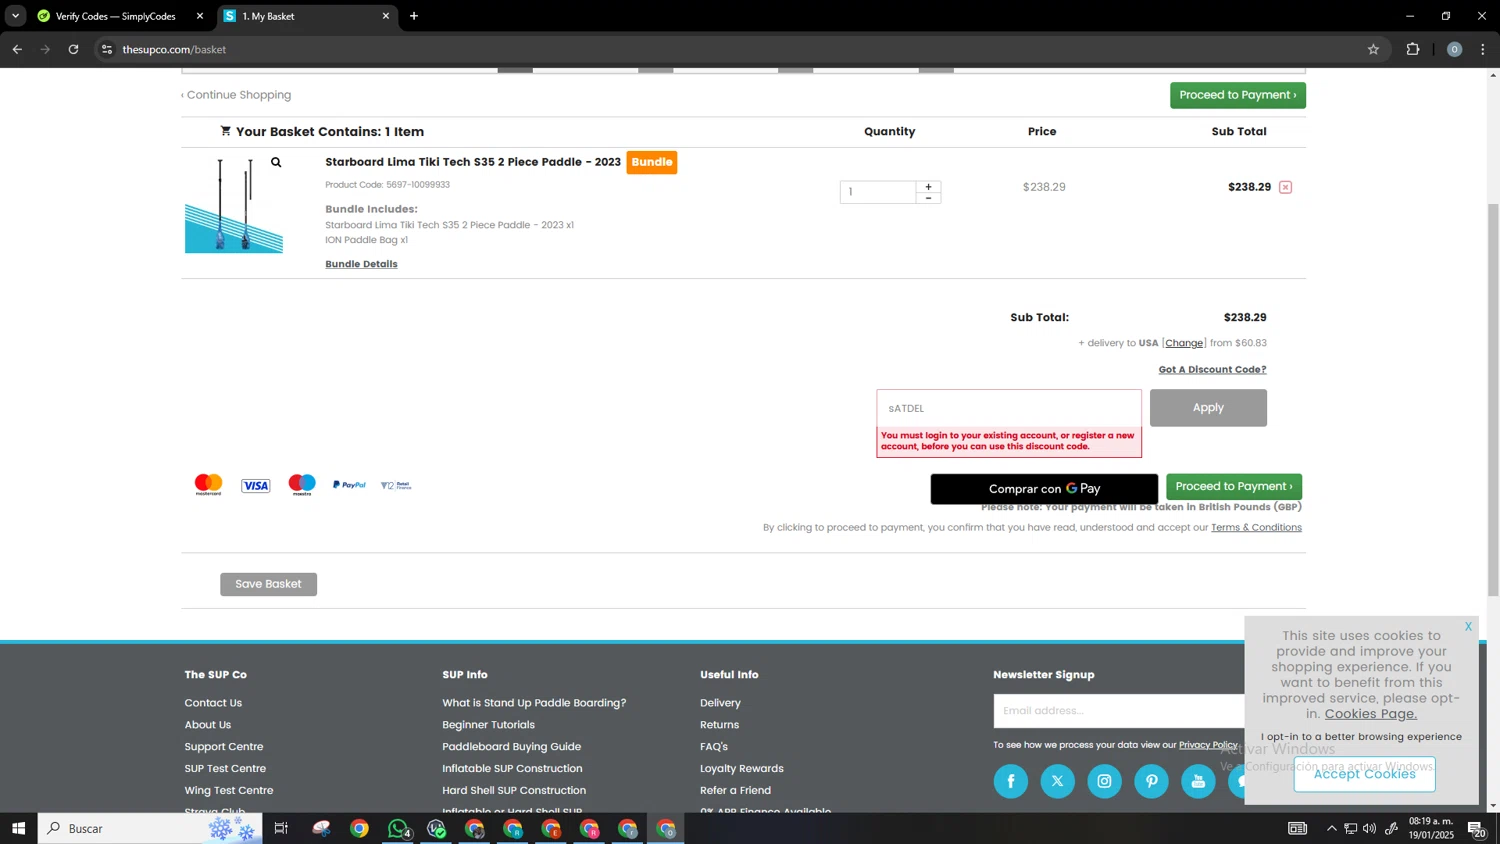Close the My Basket tab

(x=386, y=16)
